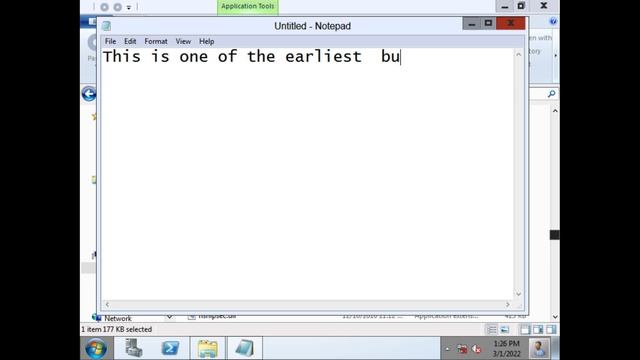Switch to Notepad in the taskbar
Viewport: 640px width, 360px height.
(244, 349)
